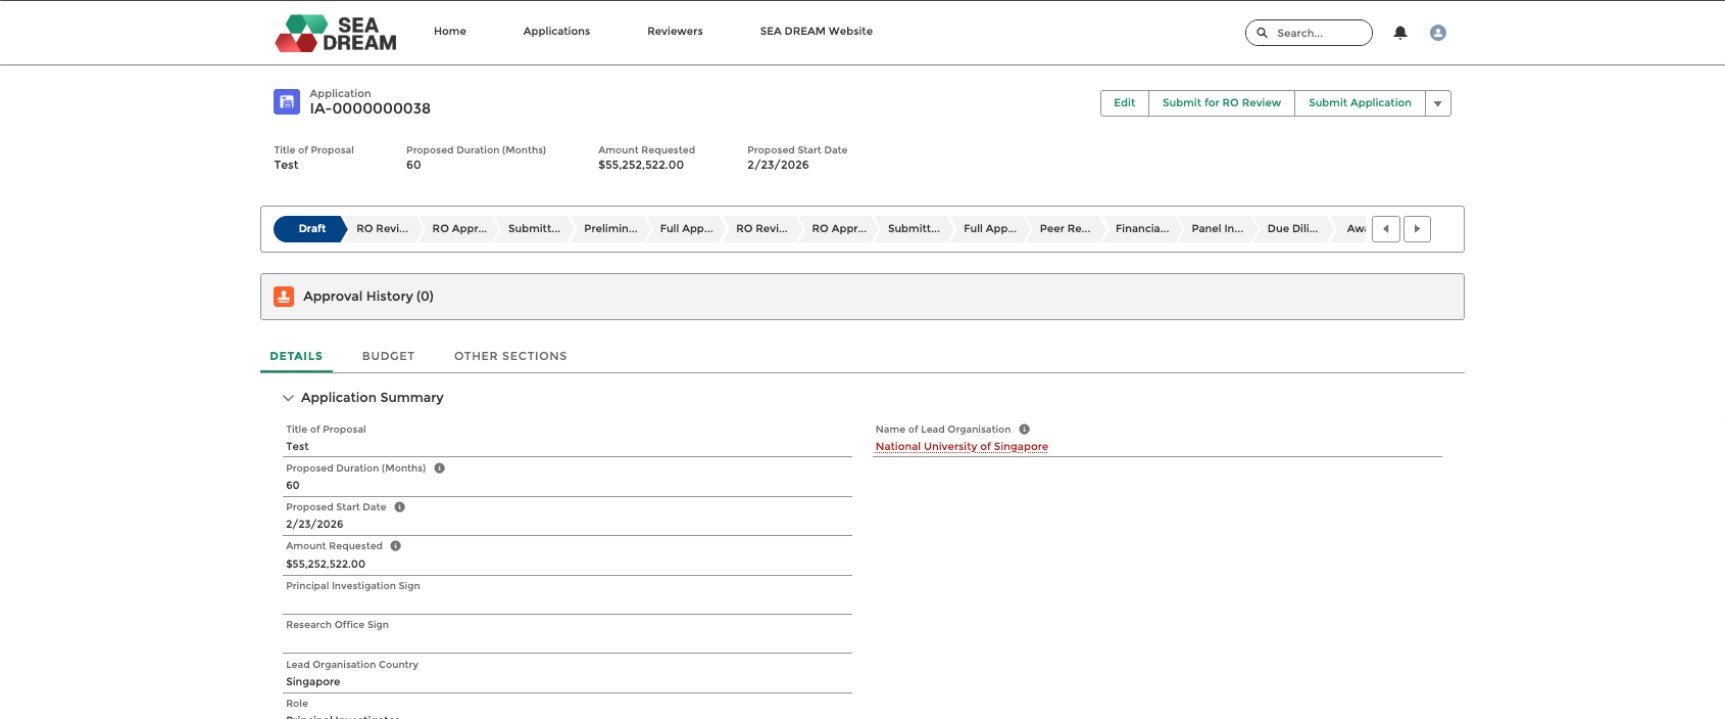1725x719 pixels.
Task: Open SEA DREAM Website link in navigation
Action: [x=816, y=31]
